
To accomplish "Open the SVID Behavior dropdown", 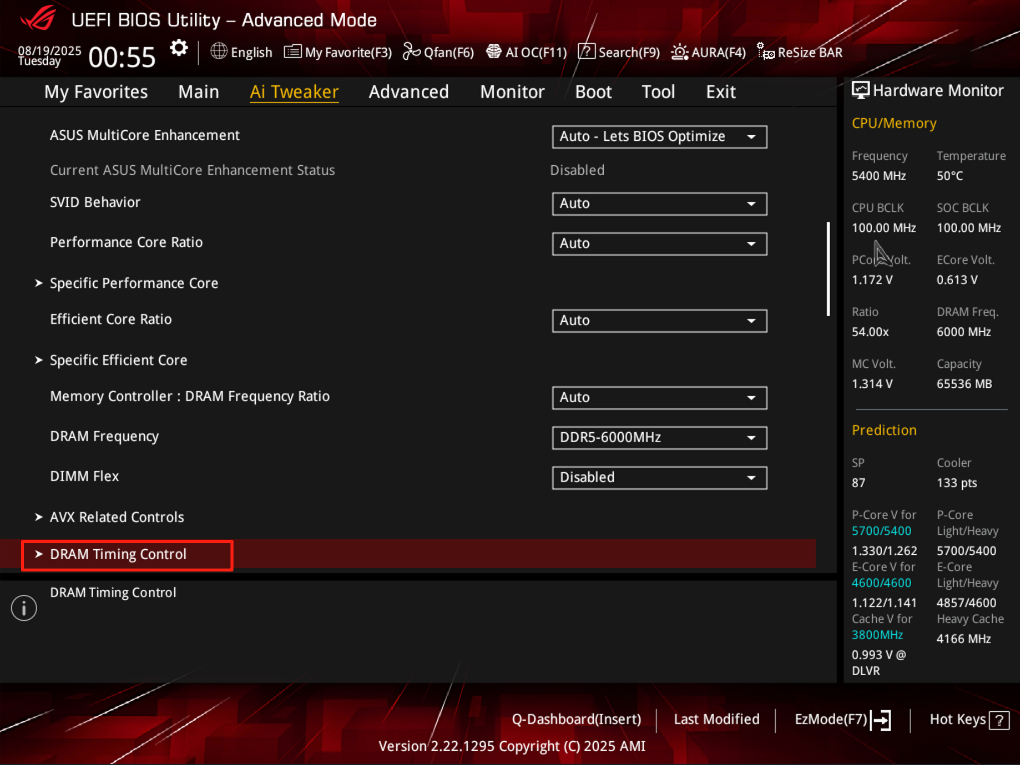I will [x=660, y=204].
